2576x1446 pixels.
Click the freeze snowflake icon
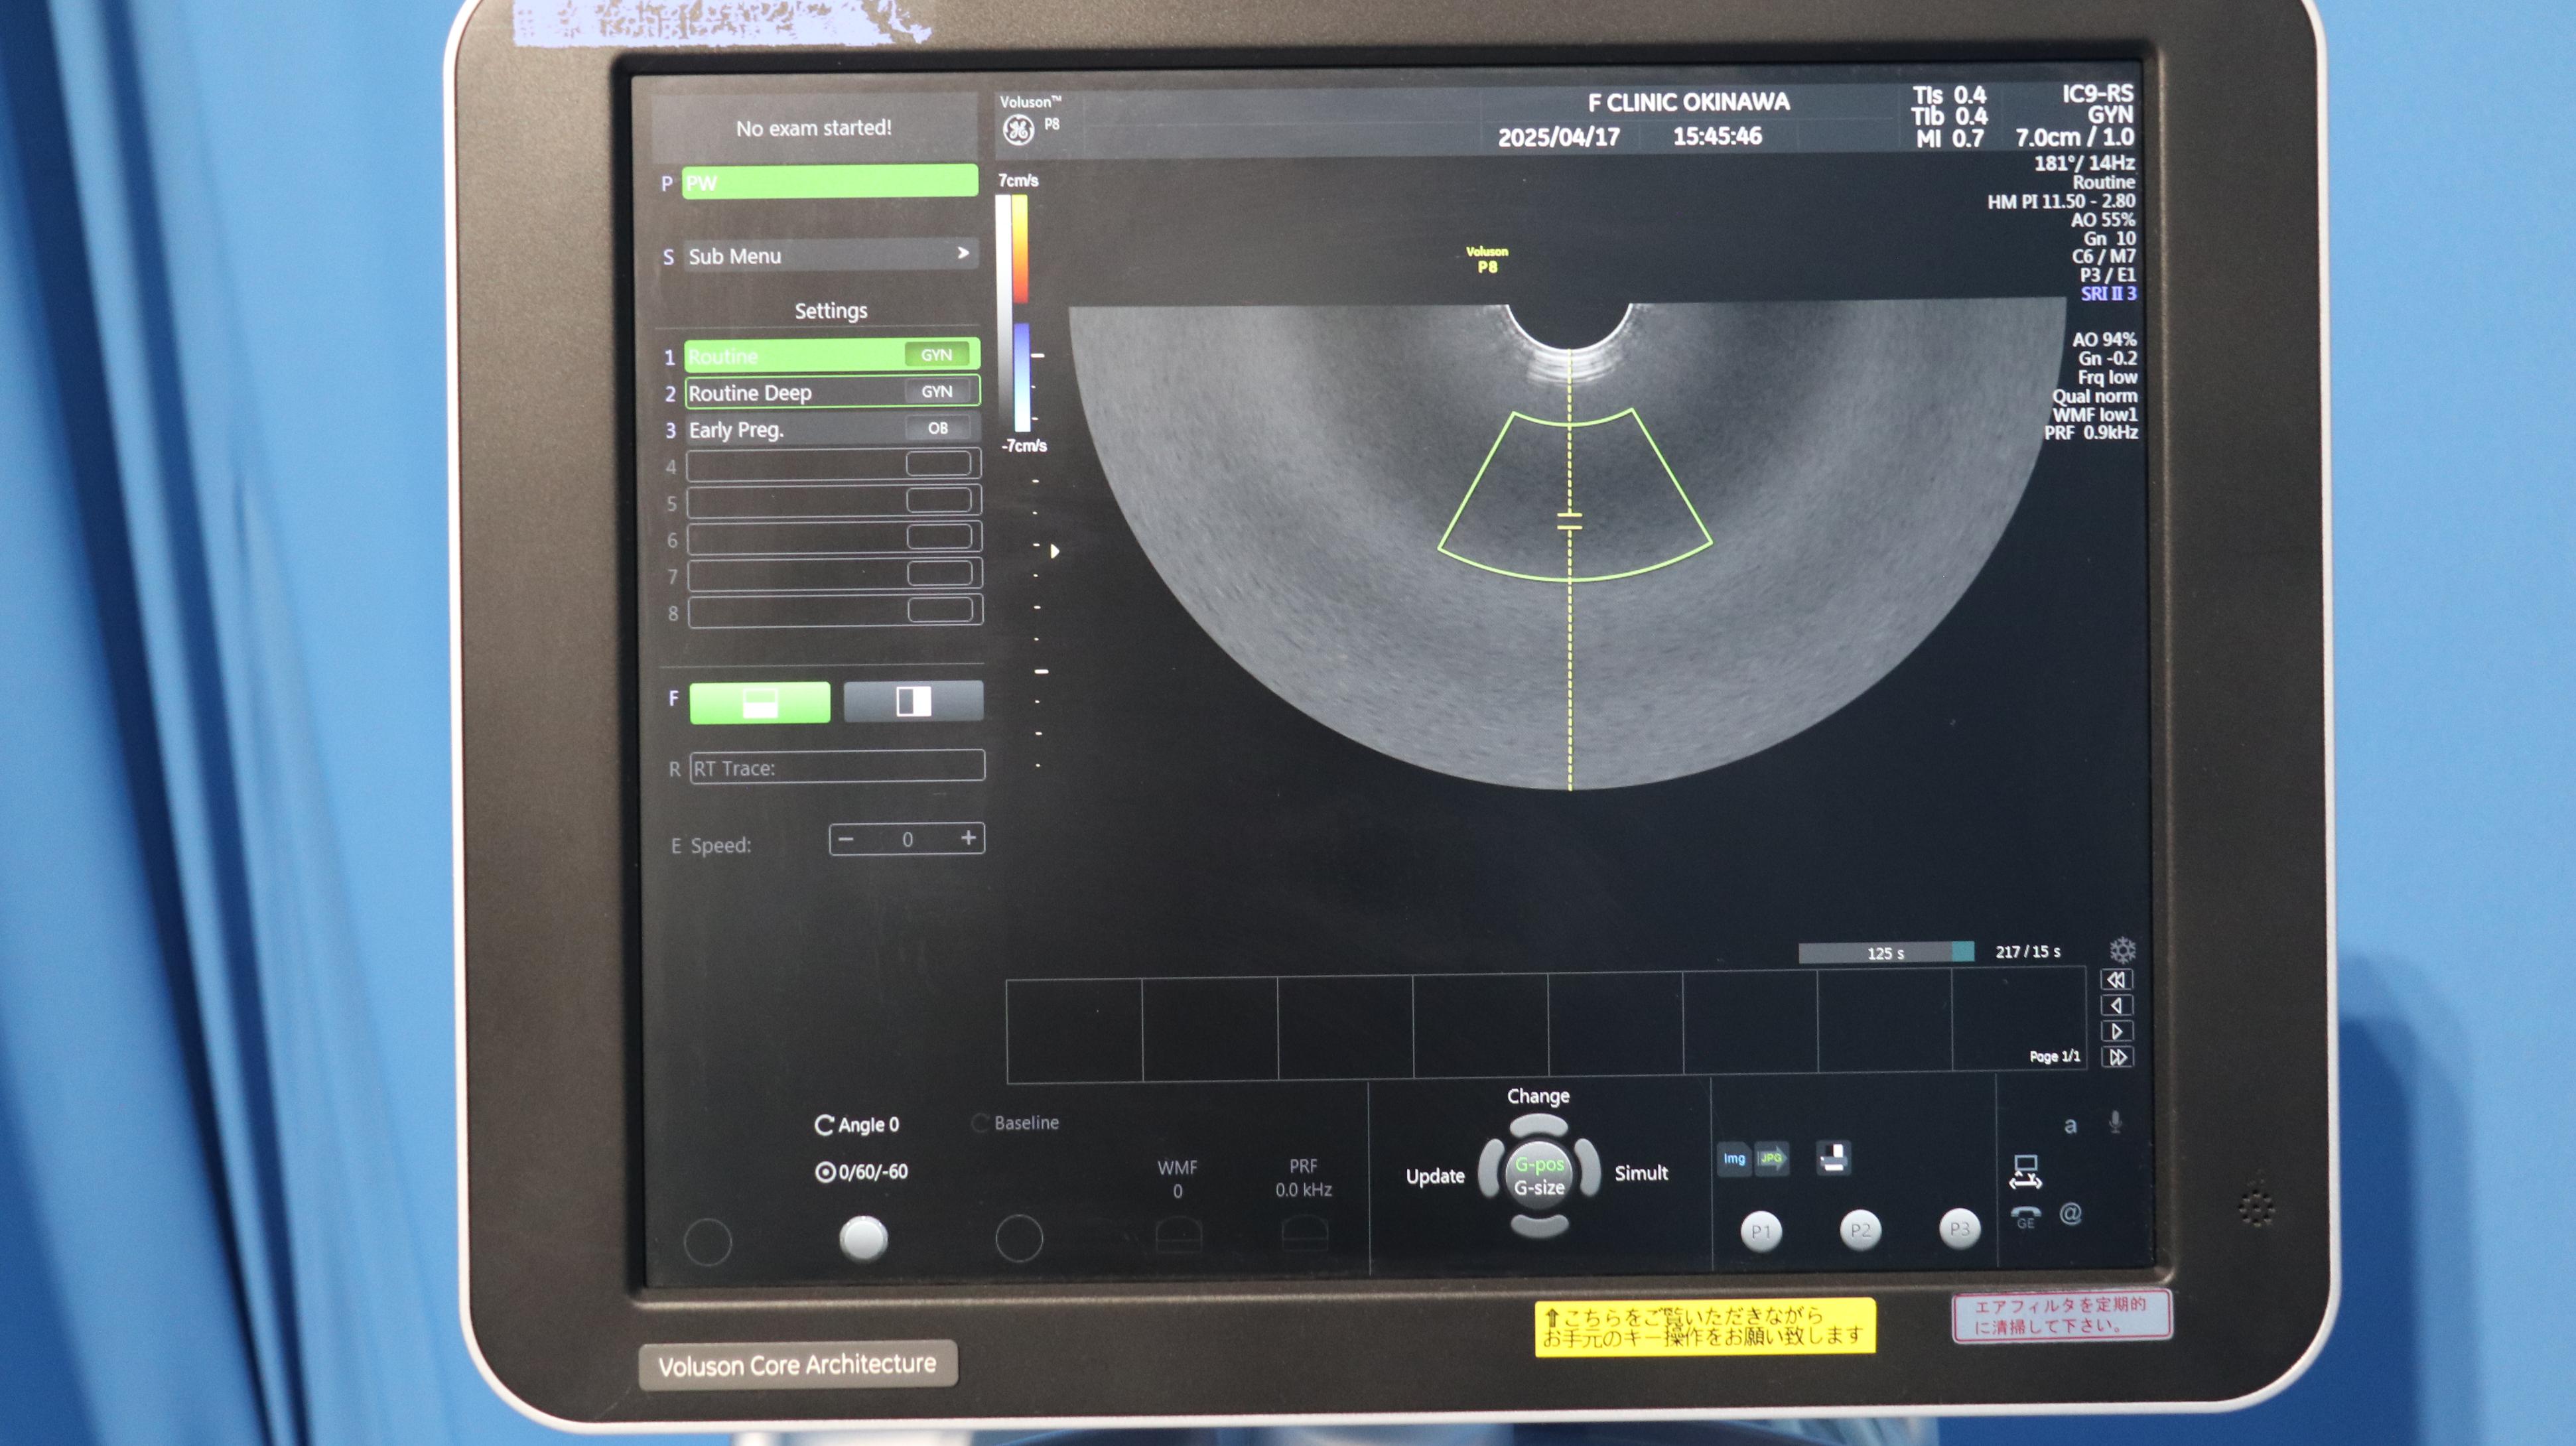click(2122, 950)
